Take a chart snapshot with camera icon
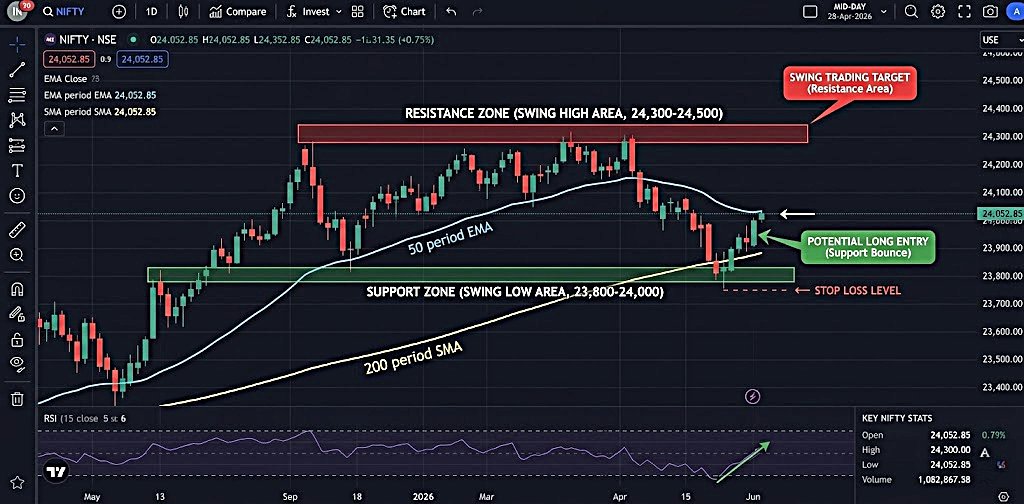1024x504 pixels. click(x=991, y=11)
